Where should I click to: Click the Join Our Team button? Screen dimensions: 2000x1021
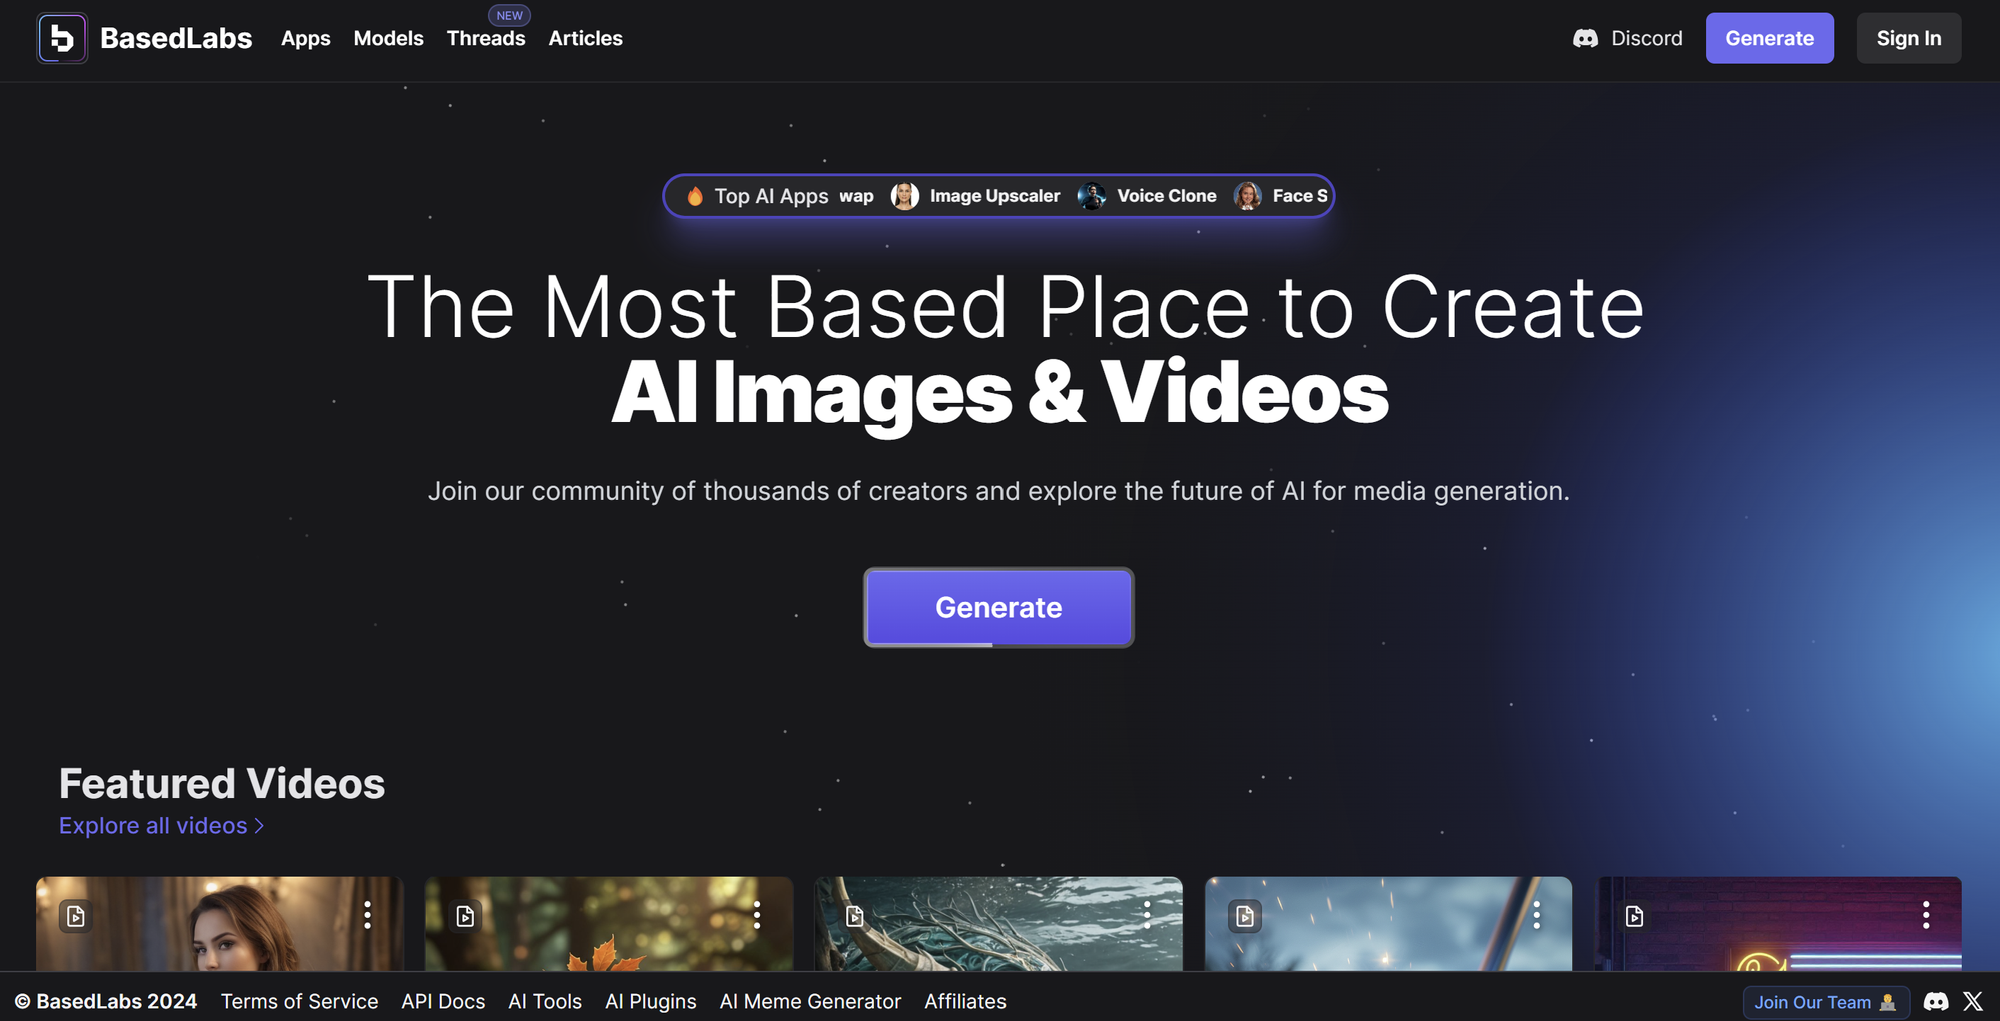tap(1826, 1002)
